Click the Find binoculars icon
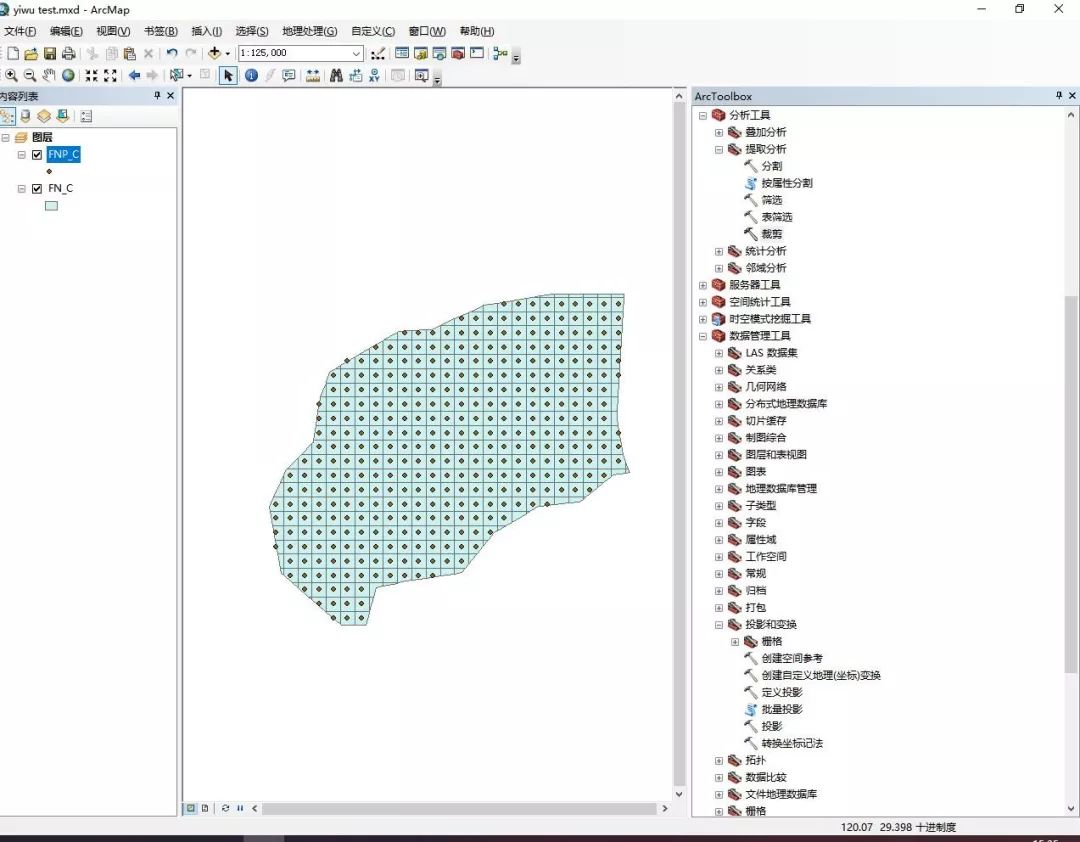This screenshot has width=1080, height=842. pos(336,75)
